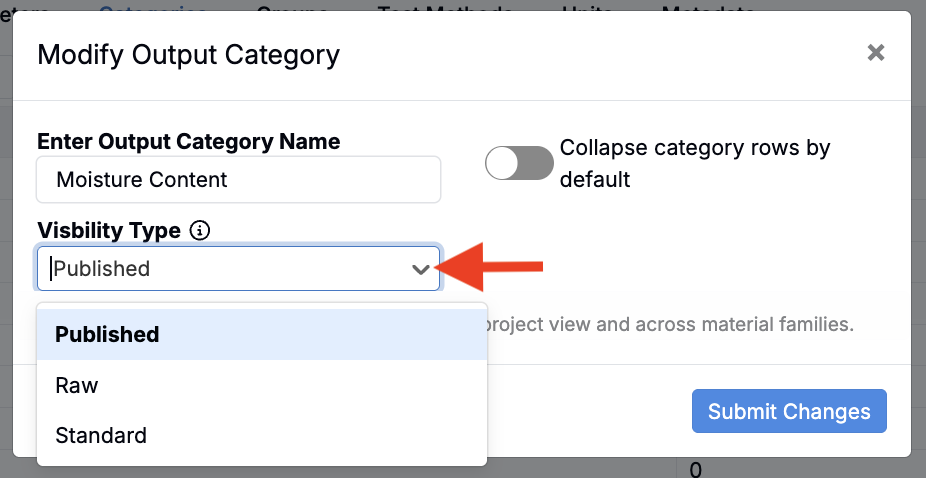926x478 pixels.
Task: Close the Modify Output Category dialog
Action: (875, 53)
